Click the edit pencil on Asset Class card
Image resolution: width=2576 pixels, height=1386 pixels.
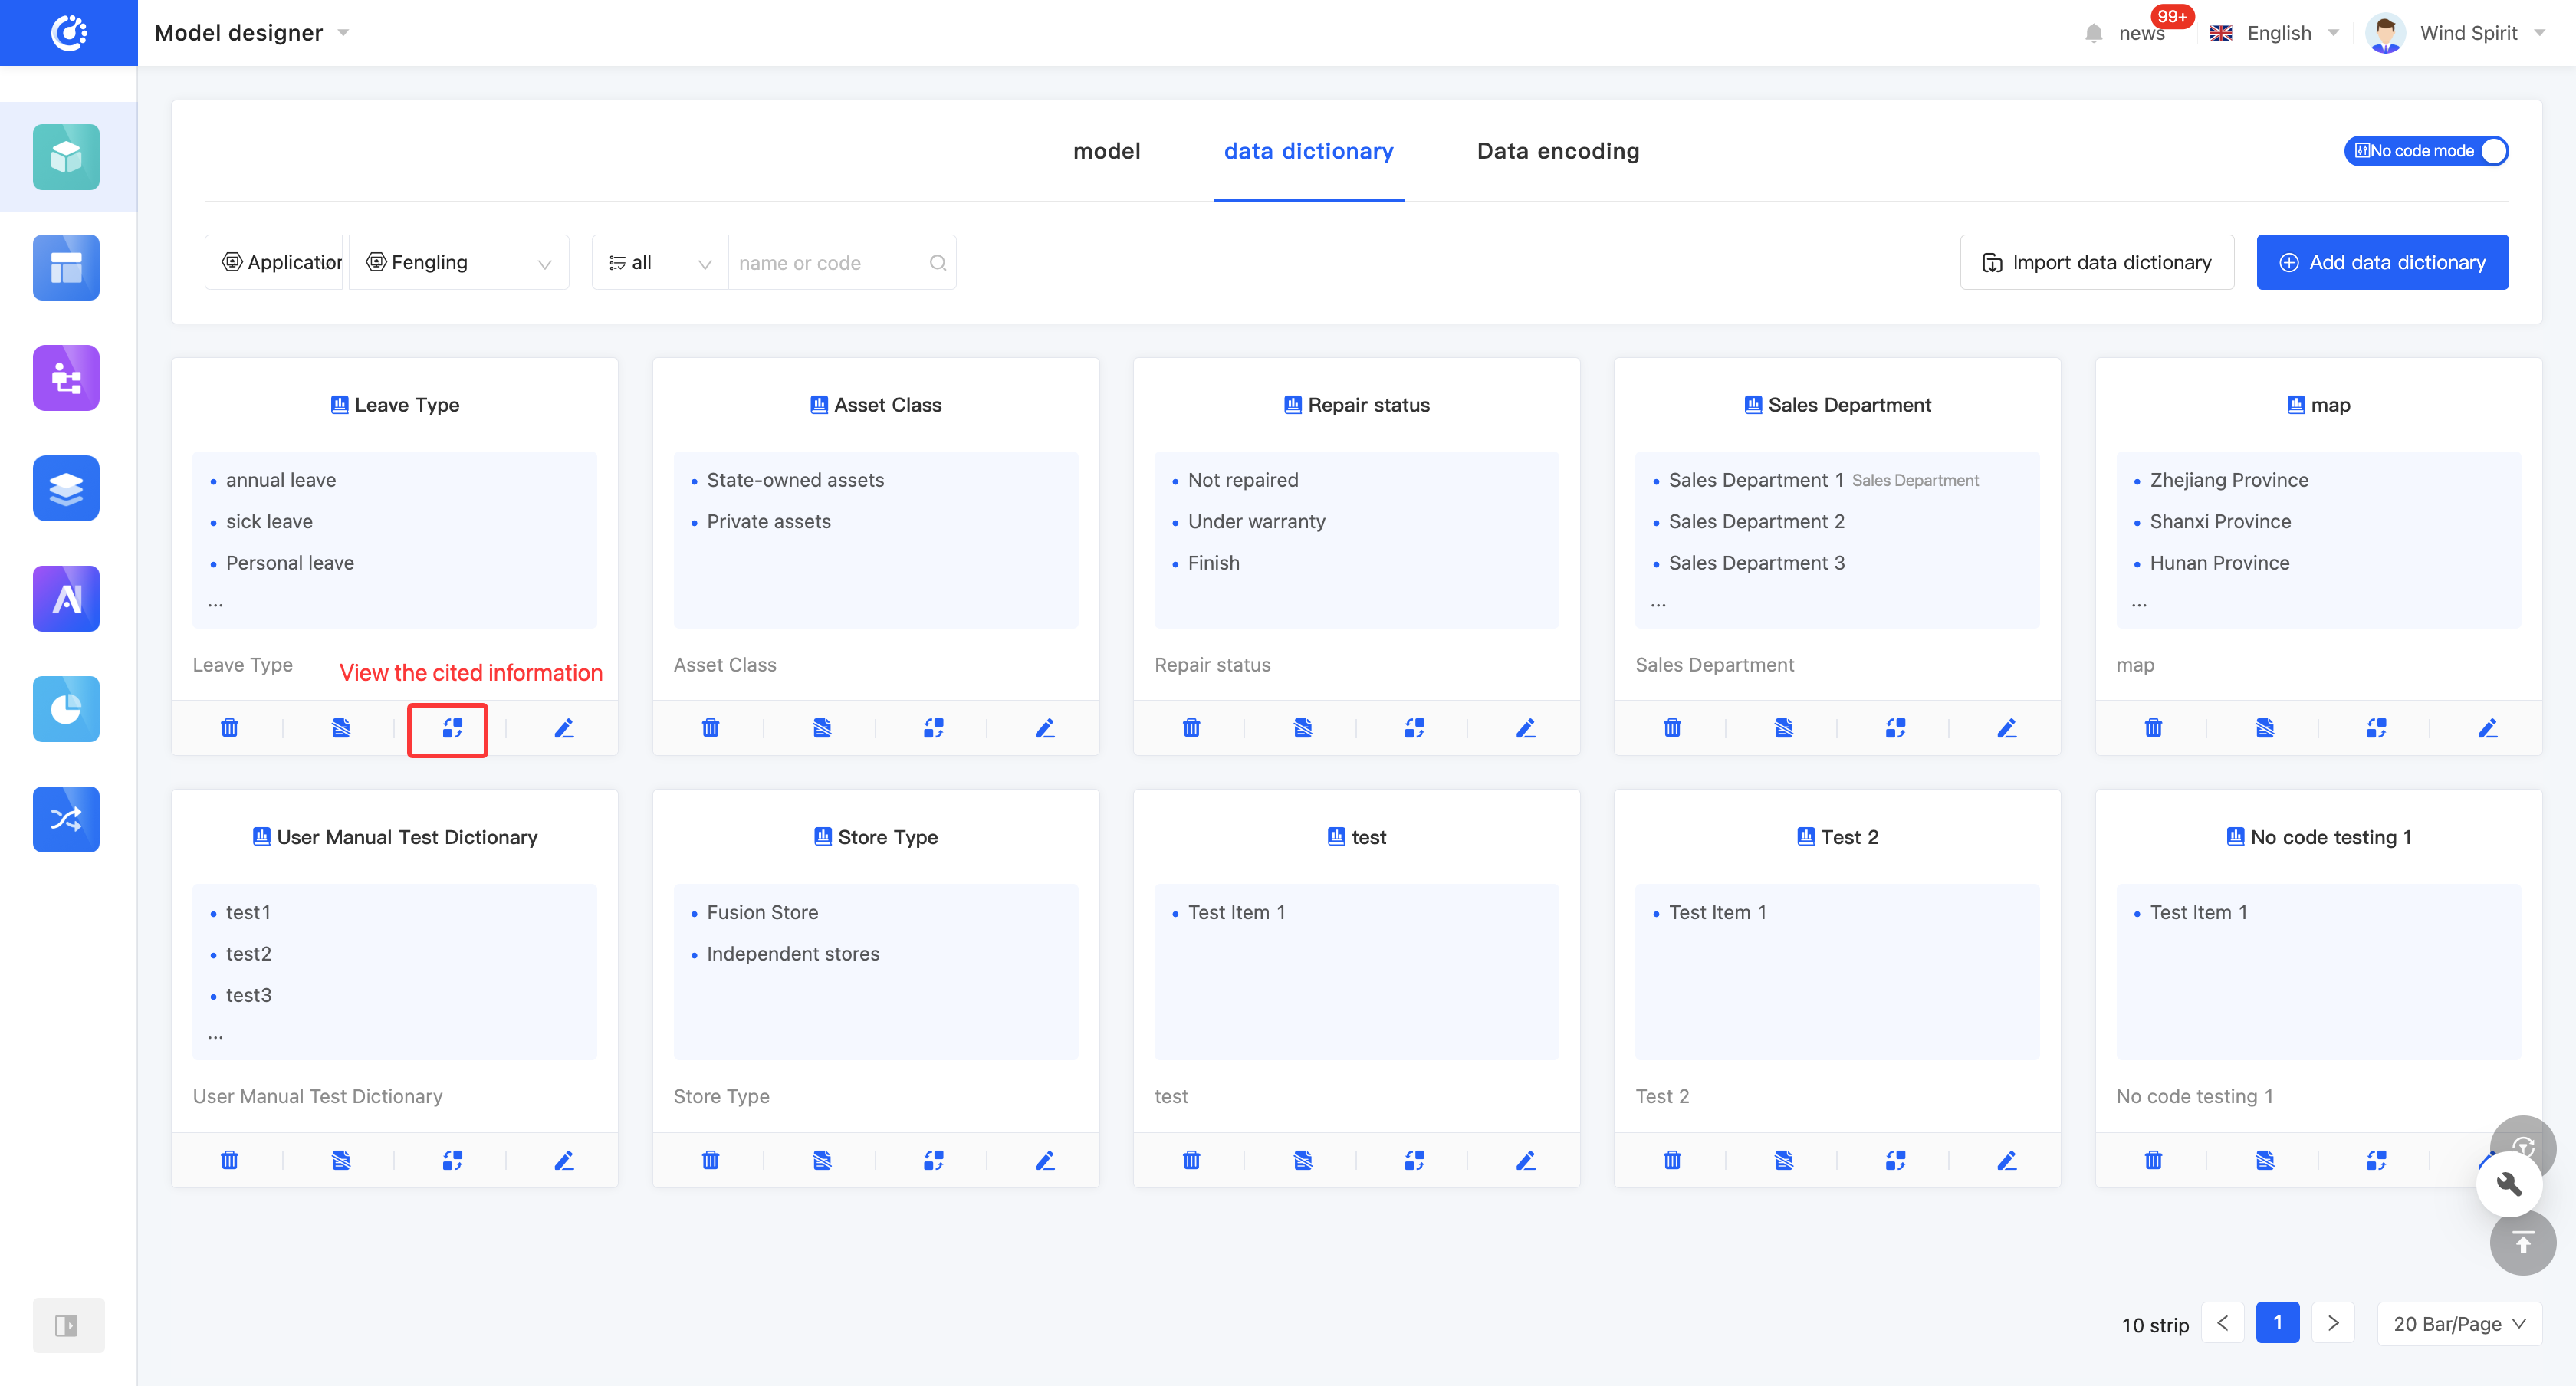click(x=1044, y=728)
